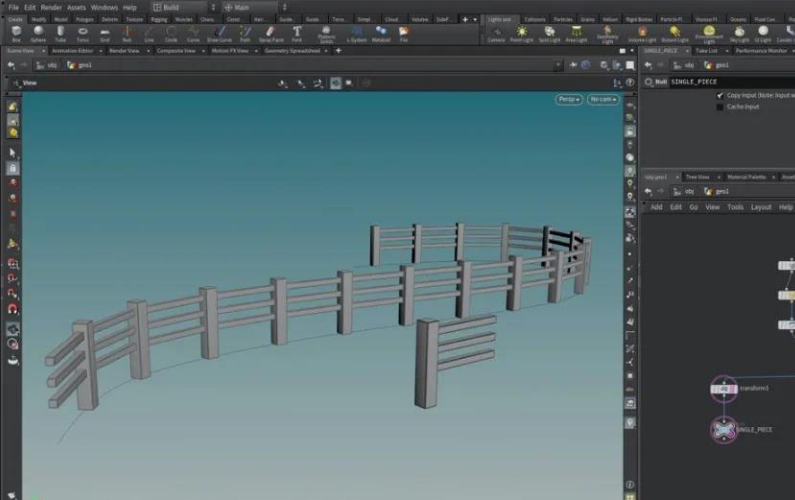
Task: Open the Persp viewport dropdown
Action: (x=569, y=99)
